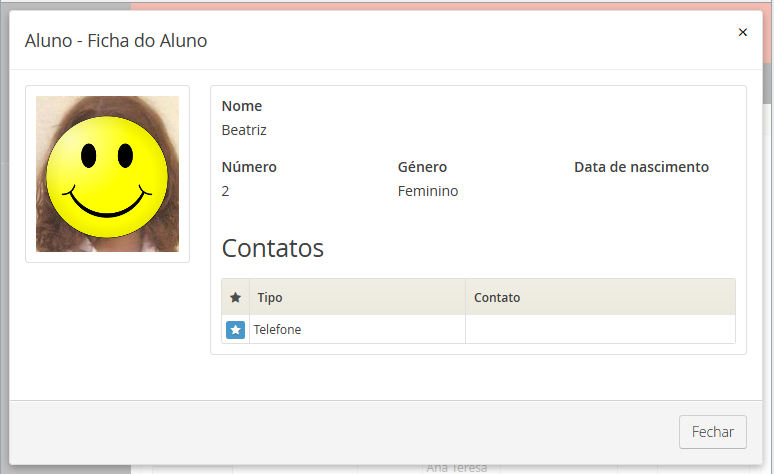Screen dimensions: 774x474
Task: Click the Contato column header
Action: tap(497, 298)
